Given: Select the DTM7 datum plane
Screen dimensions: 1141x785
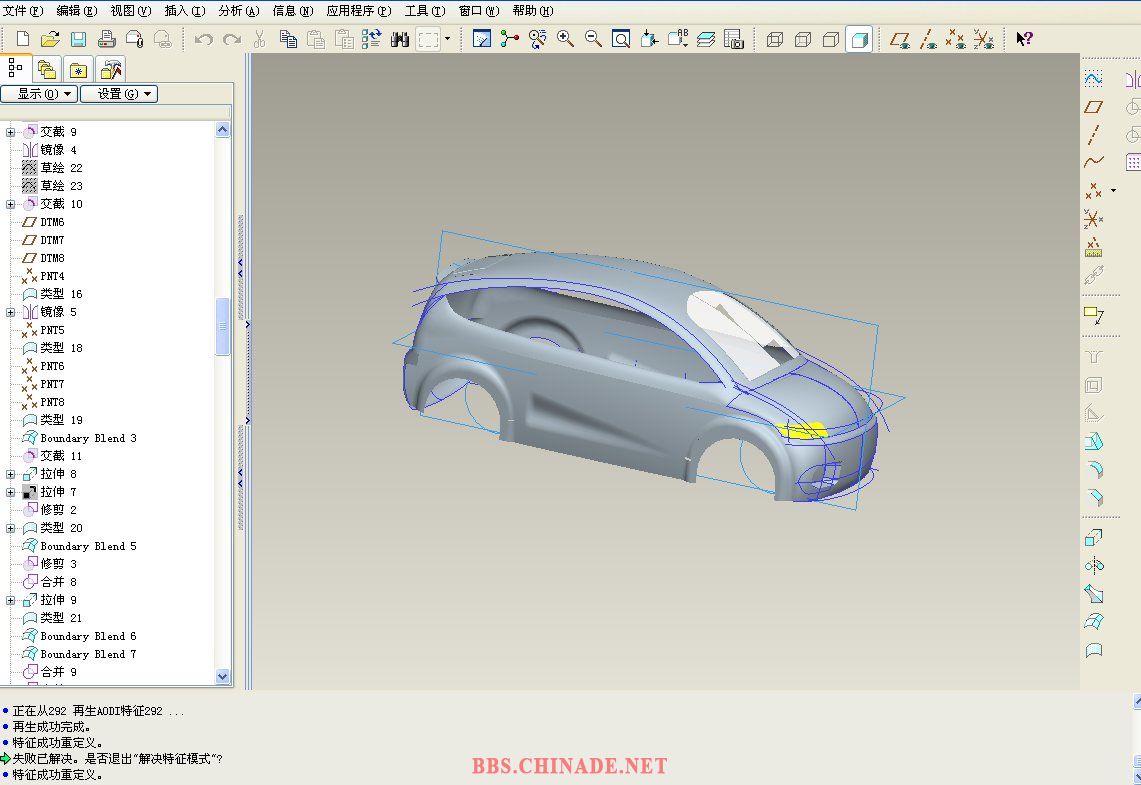Looking at the screenshot, I should coord(52,240).
